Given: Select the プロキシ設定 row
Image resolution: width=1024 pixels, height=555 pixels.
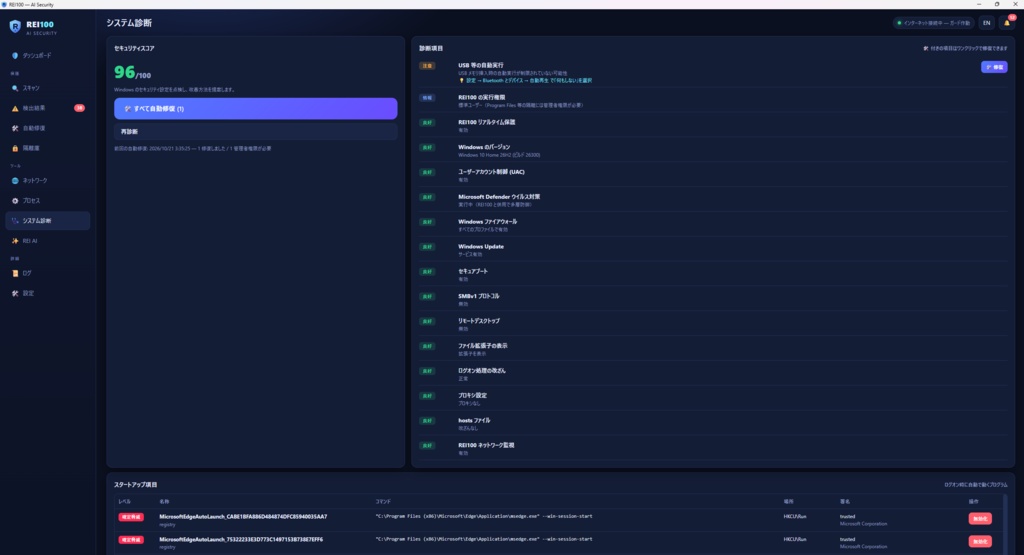Looking at the screenshot, I should [713, 398].
